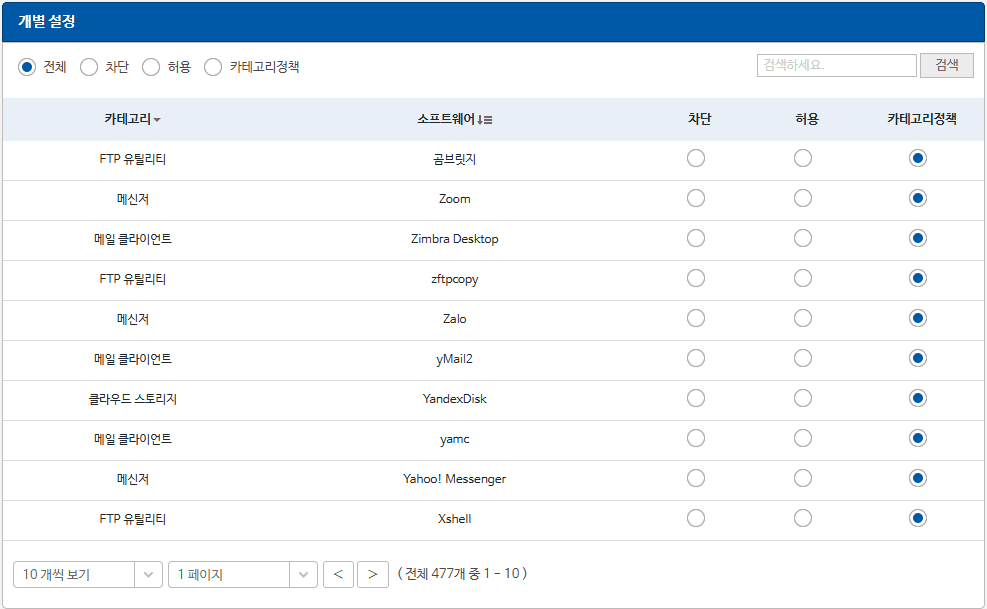Click the 클라우드 스토리지 category cell

click(x=133, y=399)
